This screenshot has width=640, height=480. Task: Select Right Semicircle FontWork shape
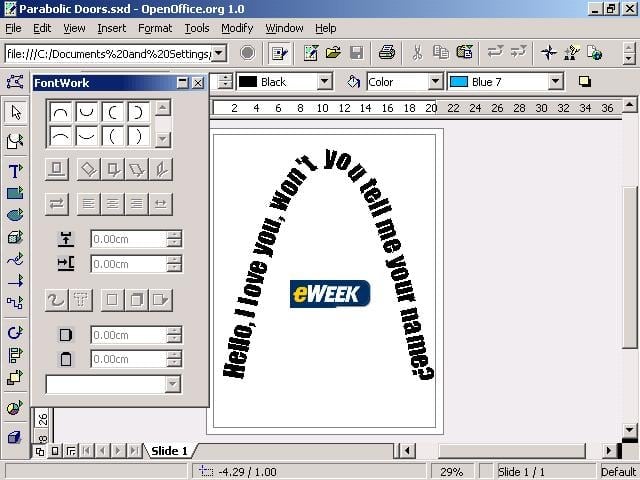click(x=139, y=112)
